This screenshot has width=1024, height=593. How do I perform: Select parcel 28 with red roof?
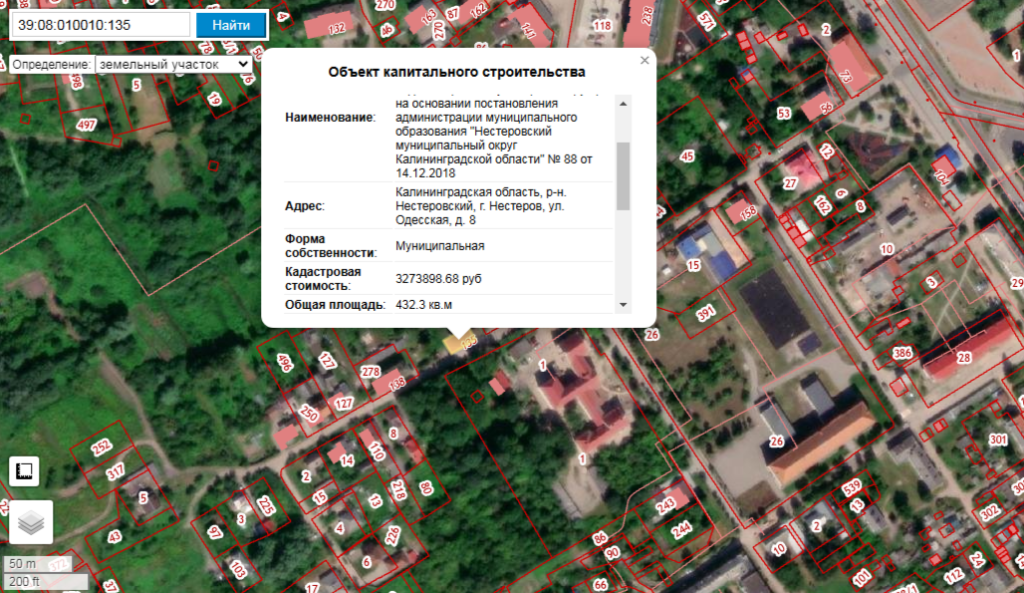pos(964,357)
